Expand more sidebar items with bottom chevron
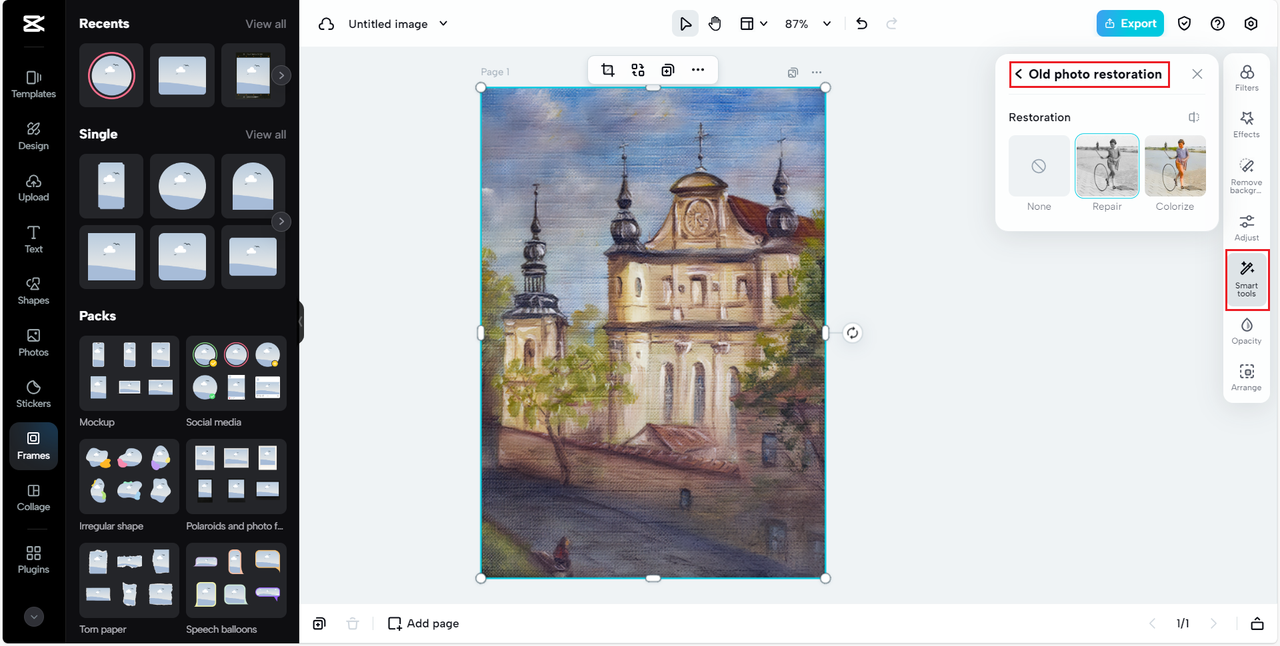The height and width of the screenshot is (646, 1280). tap(33, 617)
